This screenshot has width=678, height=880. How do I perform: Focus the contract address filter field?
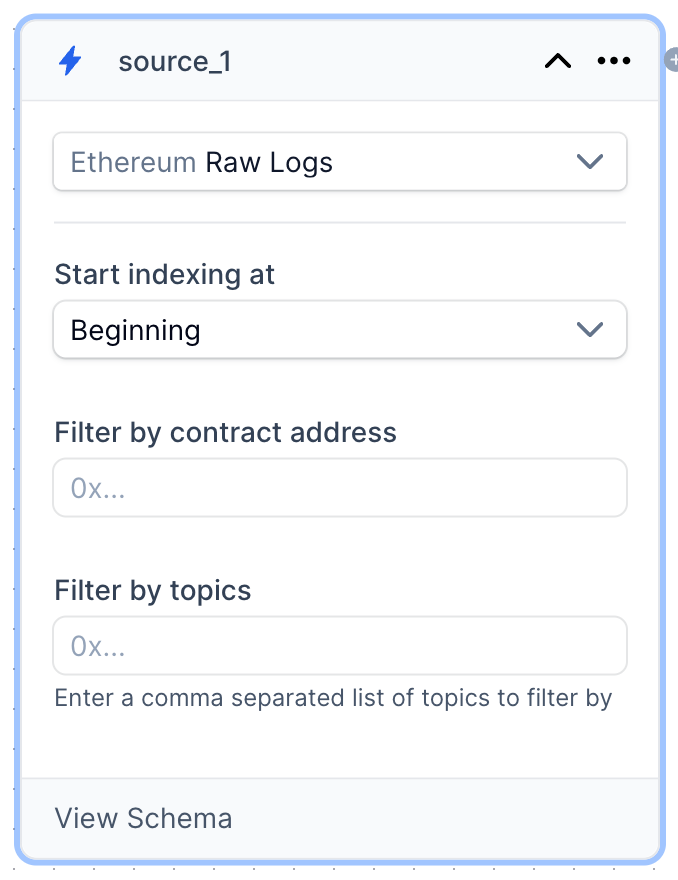pyautogui.click(x=340, y=488)
